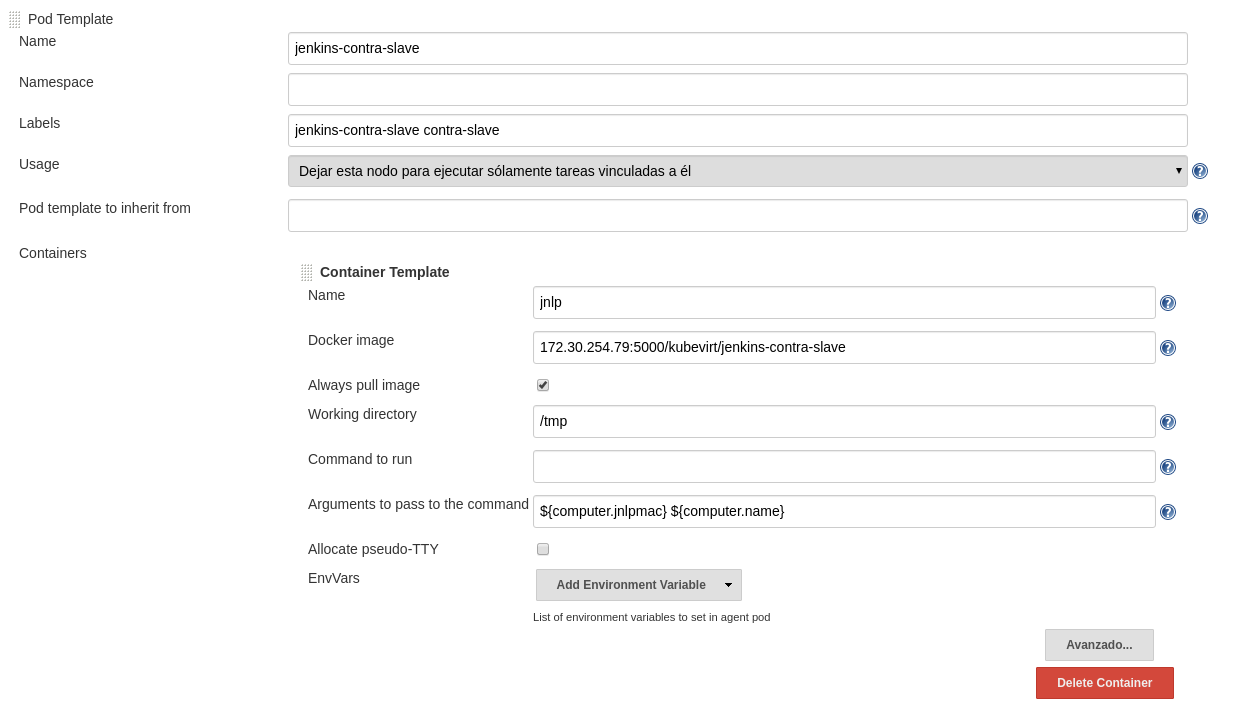
Task: Enable Allocate pseudo-TTY
Action: [542, 548]
